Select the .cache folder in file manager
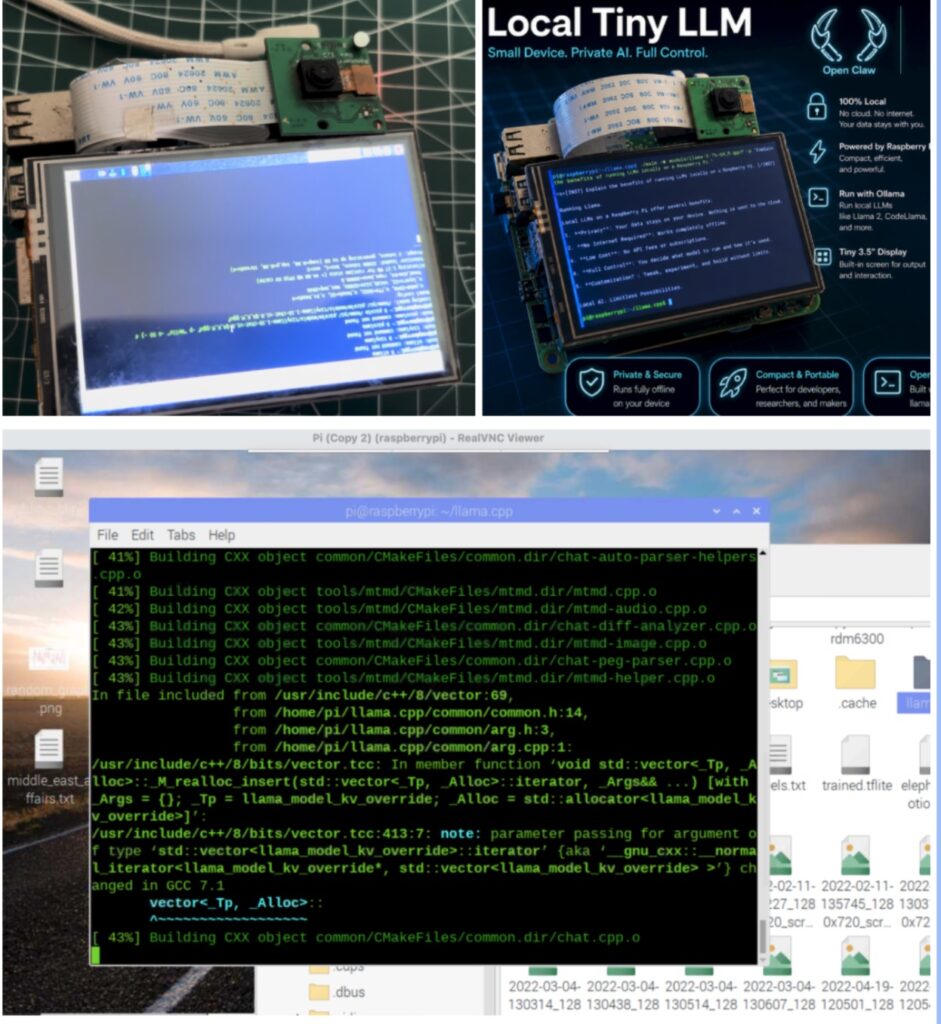941x1024 pixels. pyautogui.click(x=855, y=673)
